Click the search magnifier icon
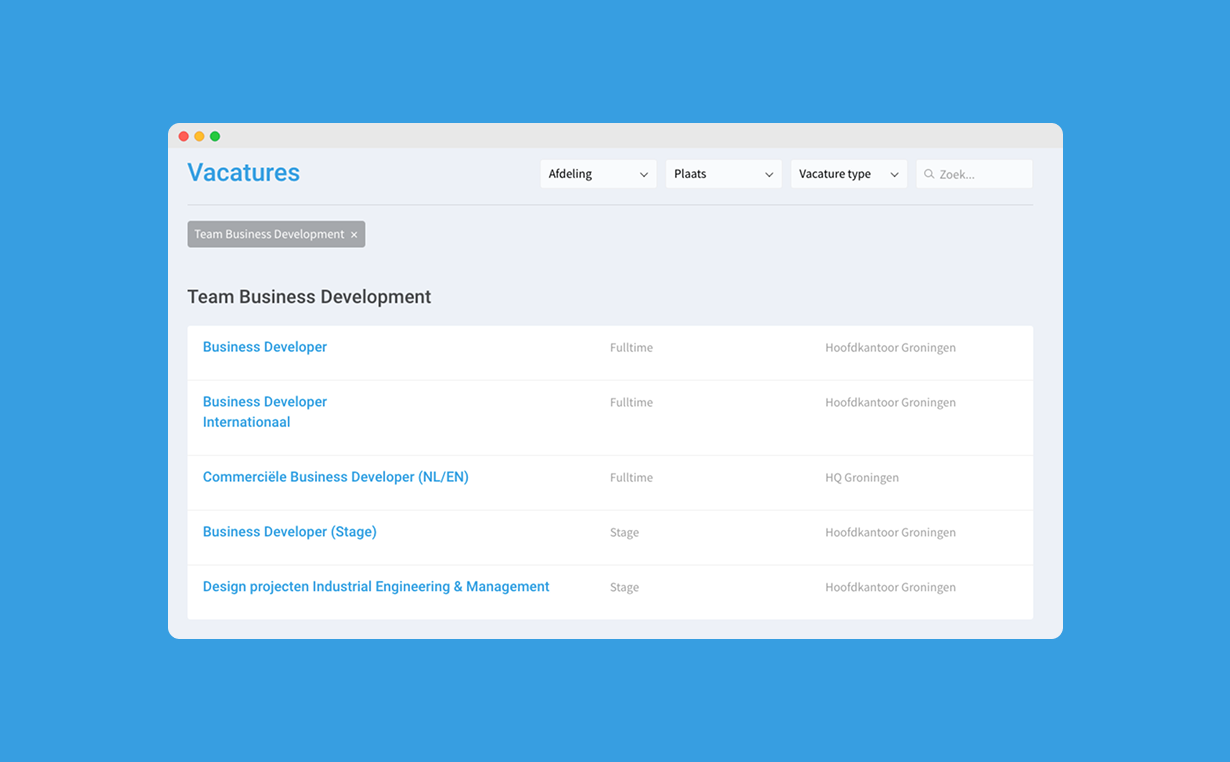This screenshot has width=1230, height=762. tap(929, 174)
